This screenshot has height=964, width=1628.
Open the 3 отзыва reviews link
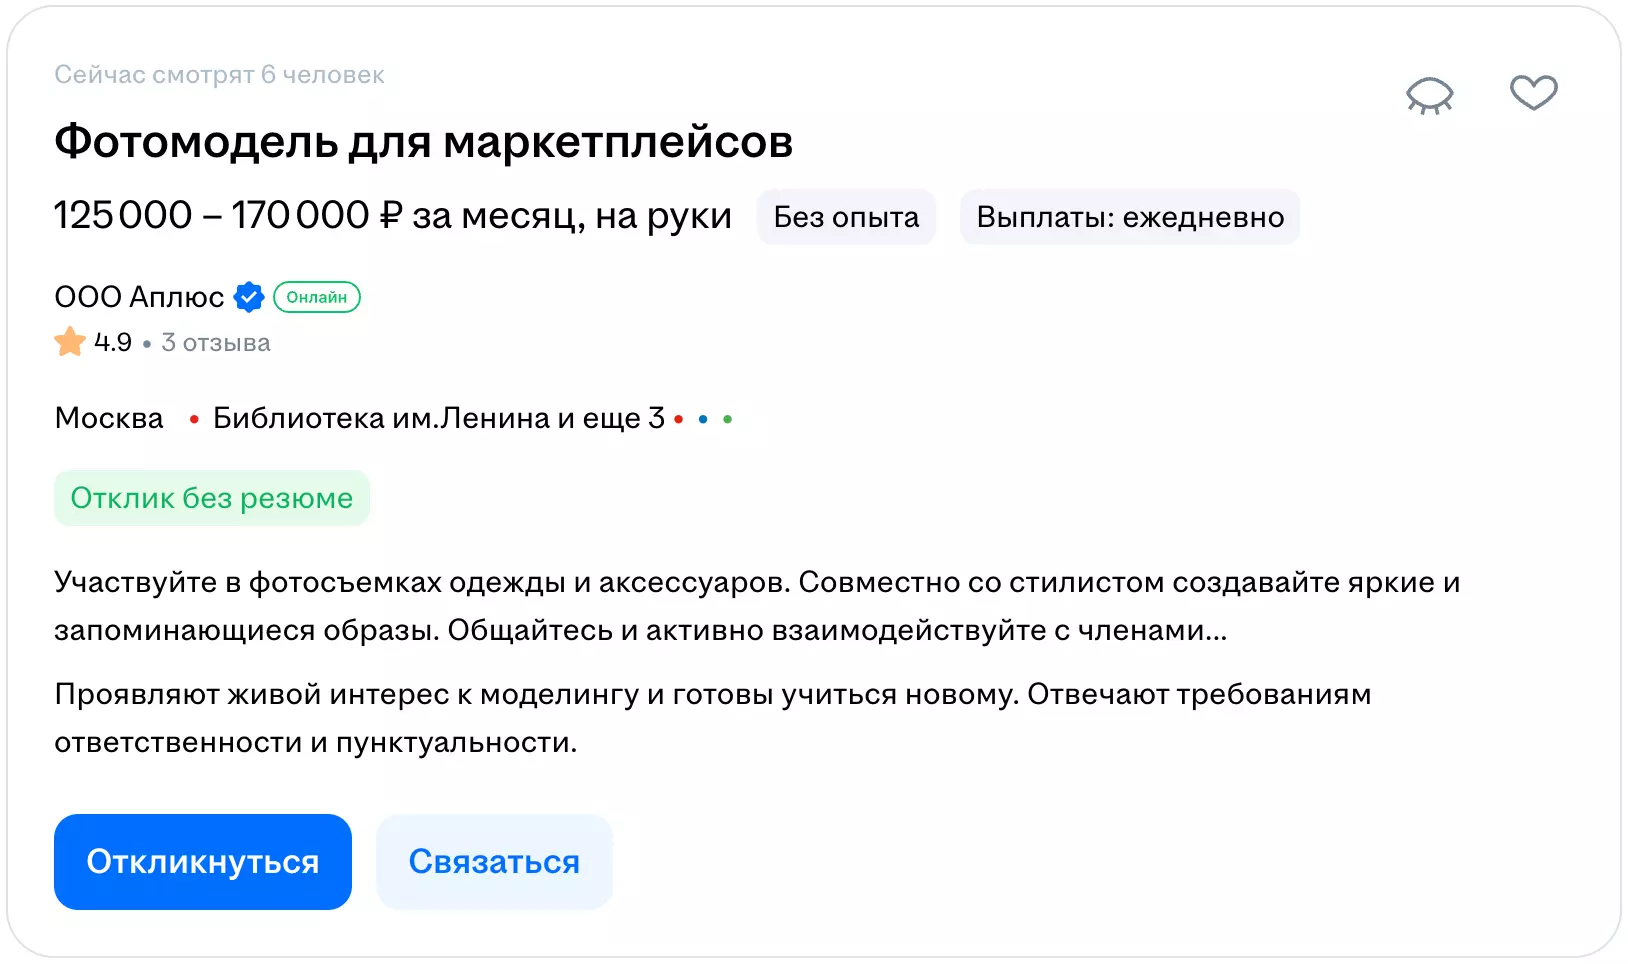pyautogui.click(x=216, y=343)
